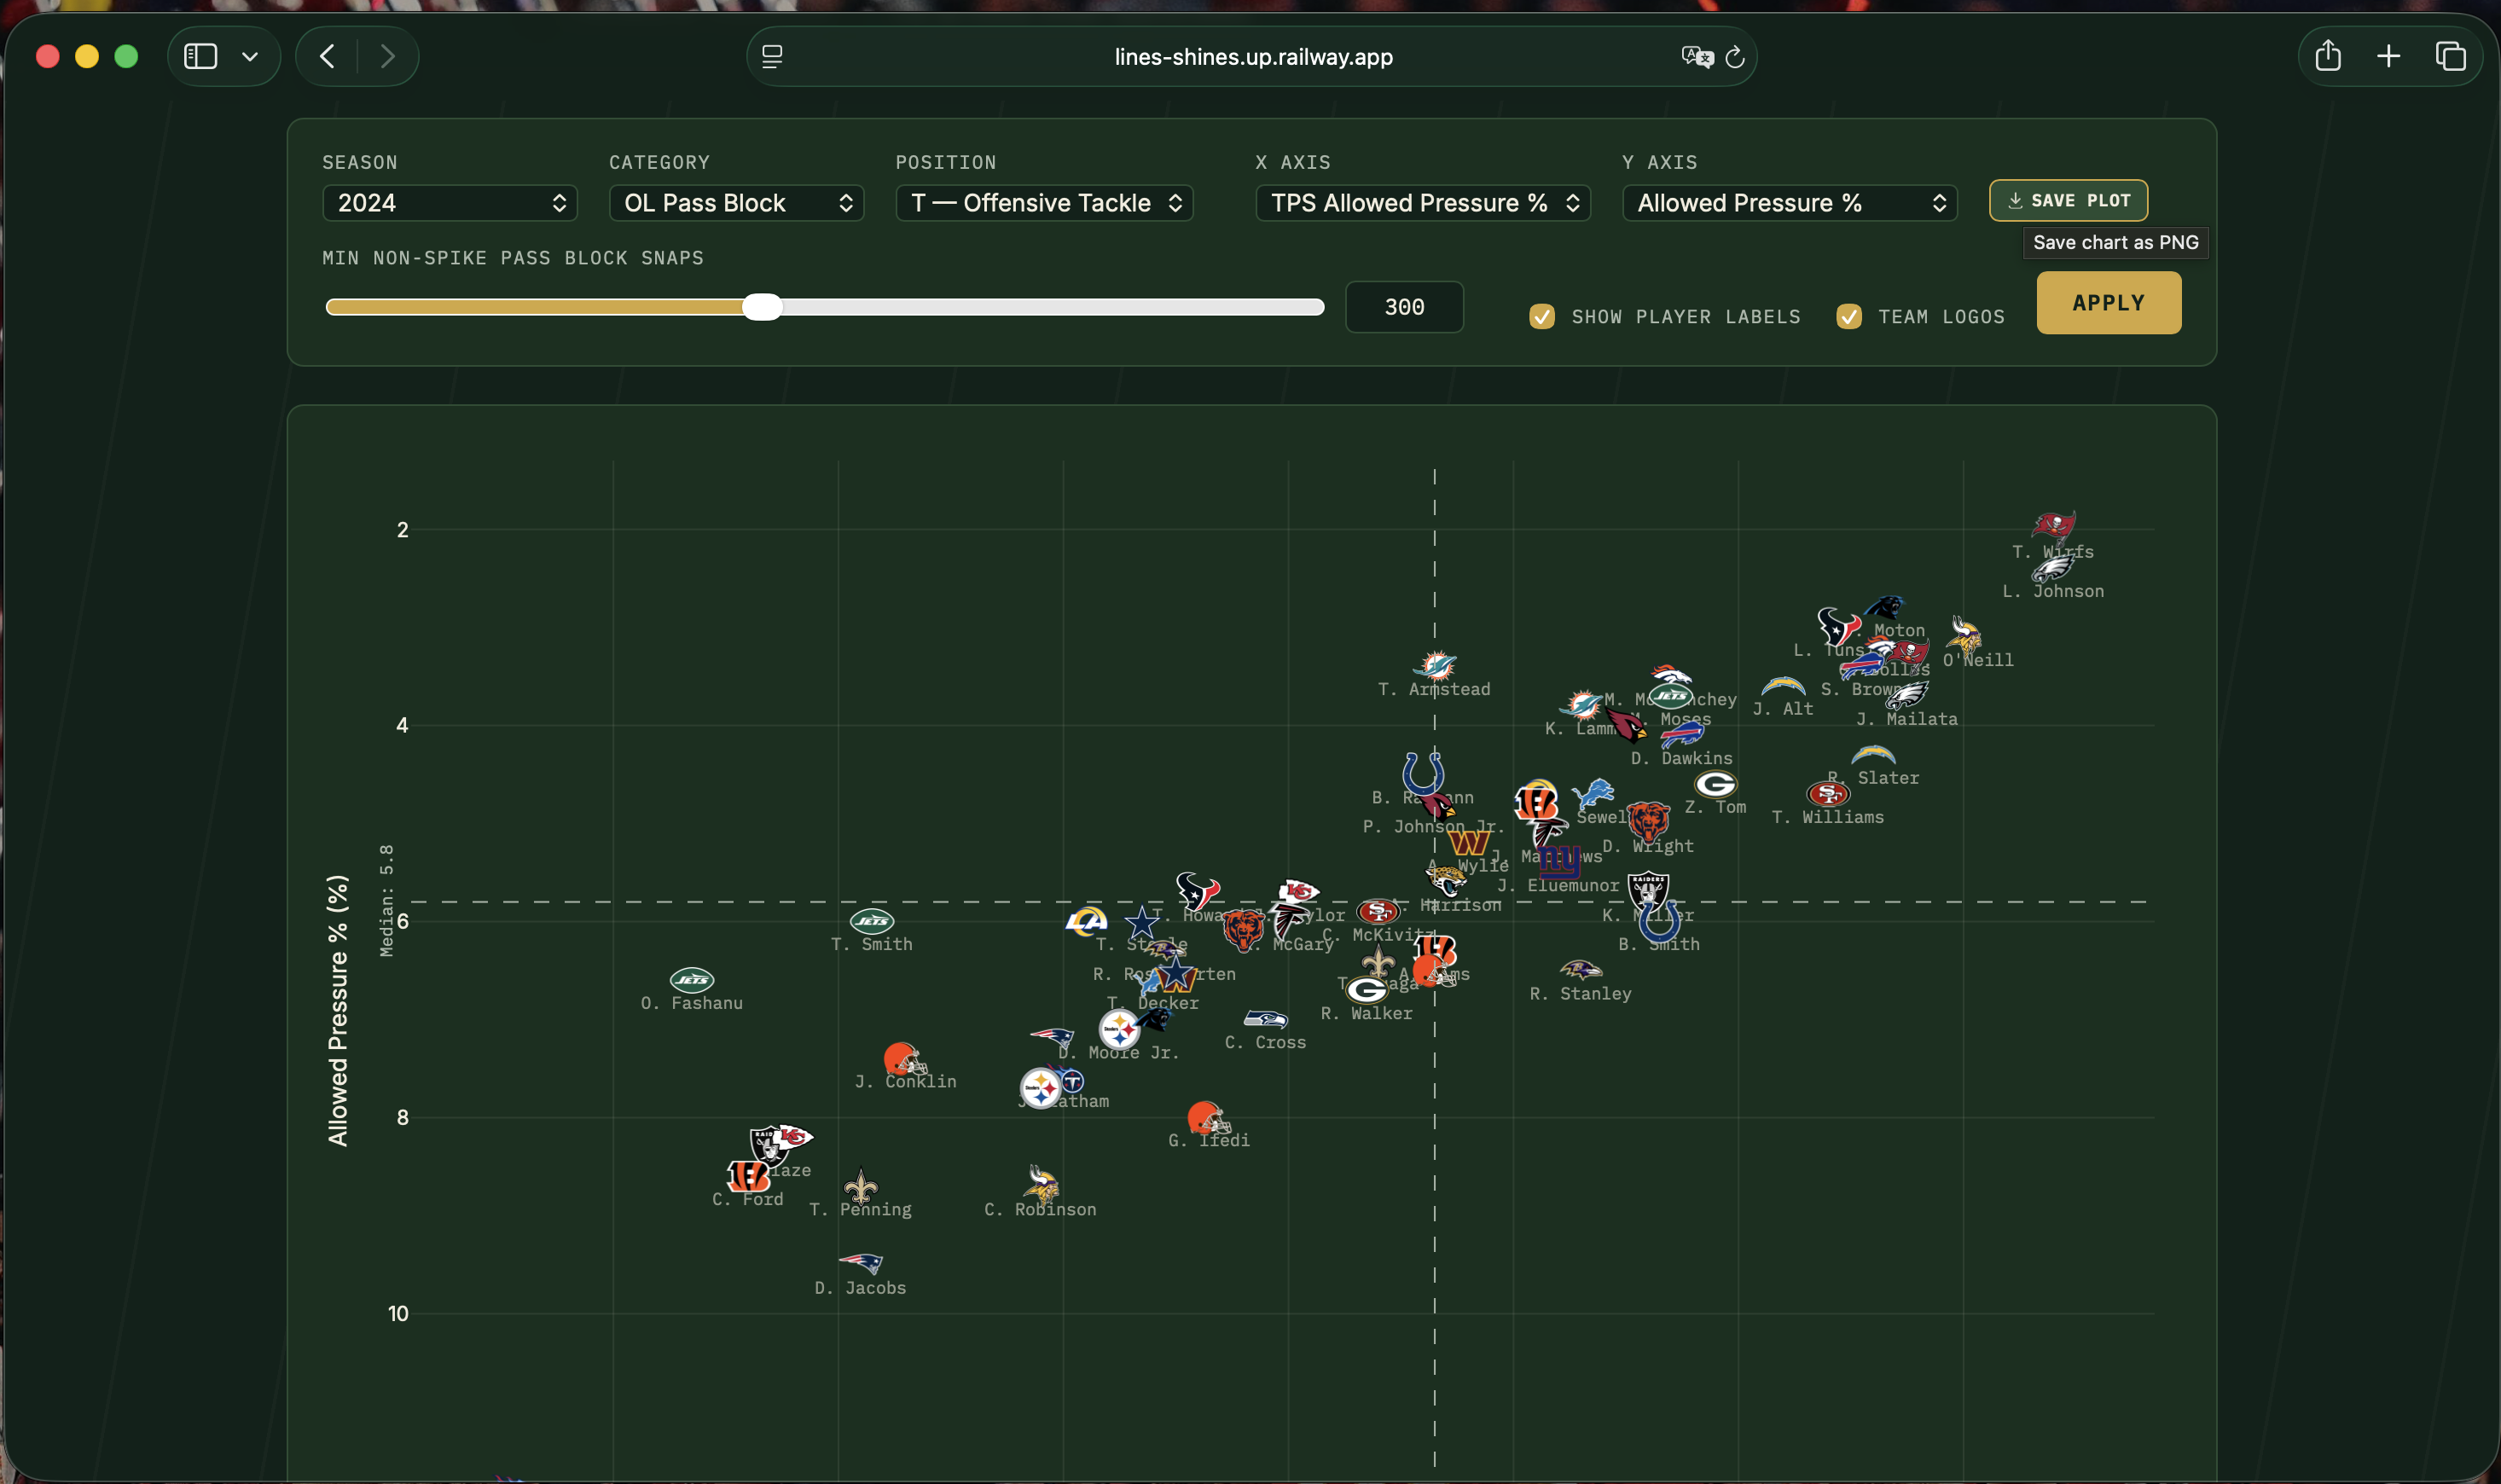
Task: Show tab overview icon
Action: pos(2450,56)
